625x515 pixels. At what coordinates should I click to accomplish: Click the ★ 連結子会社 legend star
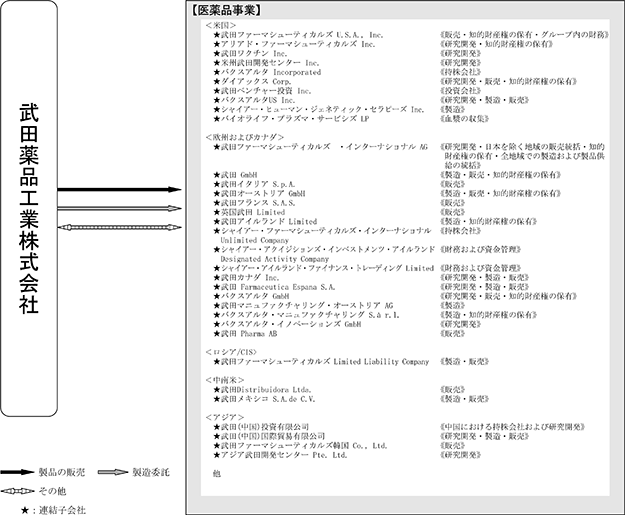coord(8,509)
